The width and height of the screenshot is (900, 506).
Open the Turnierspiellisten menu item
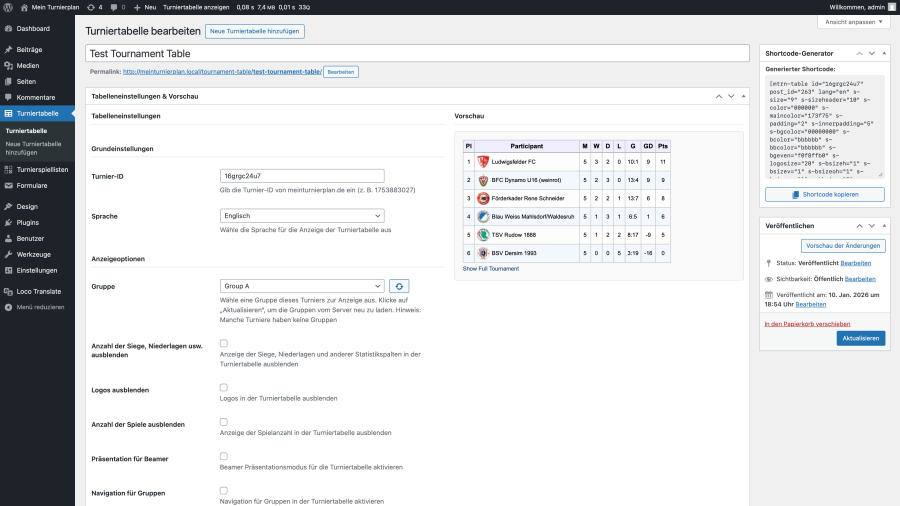42,170
